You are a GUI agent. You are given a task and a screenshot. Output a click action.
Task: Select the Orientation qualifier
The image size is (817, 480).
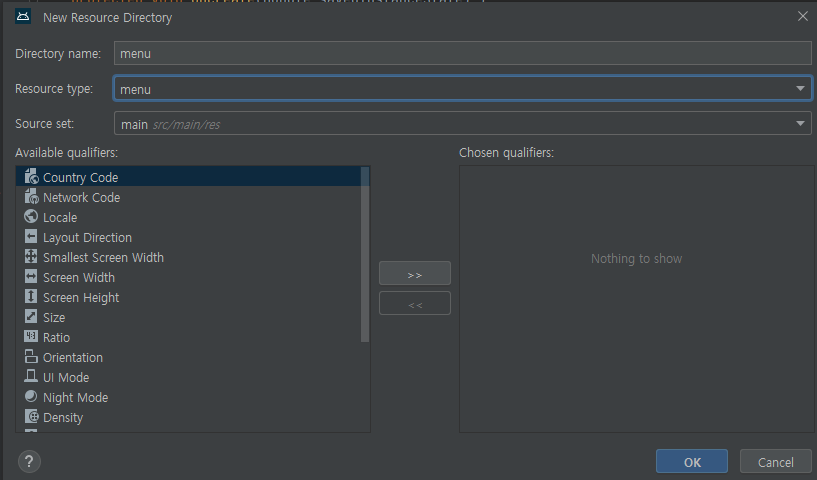(x=189, y=357)
